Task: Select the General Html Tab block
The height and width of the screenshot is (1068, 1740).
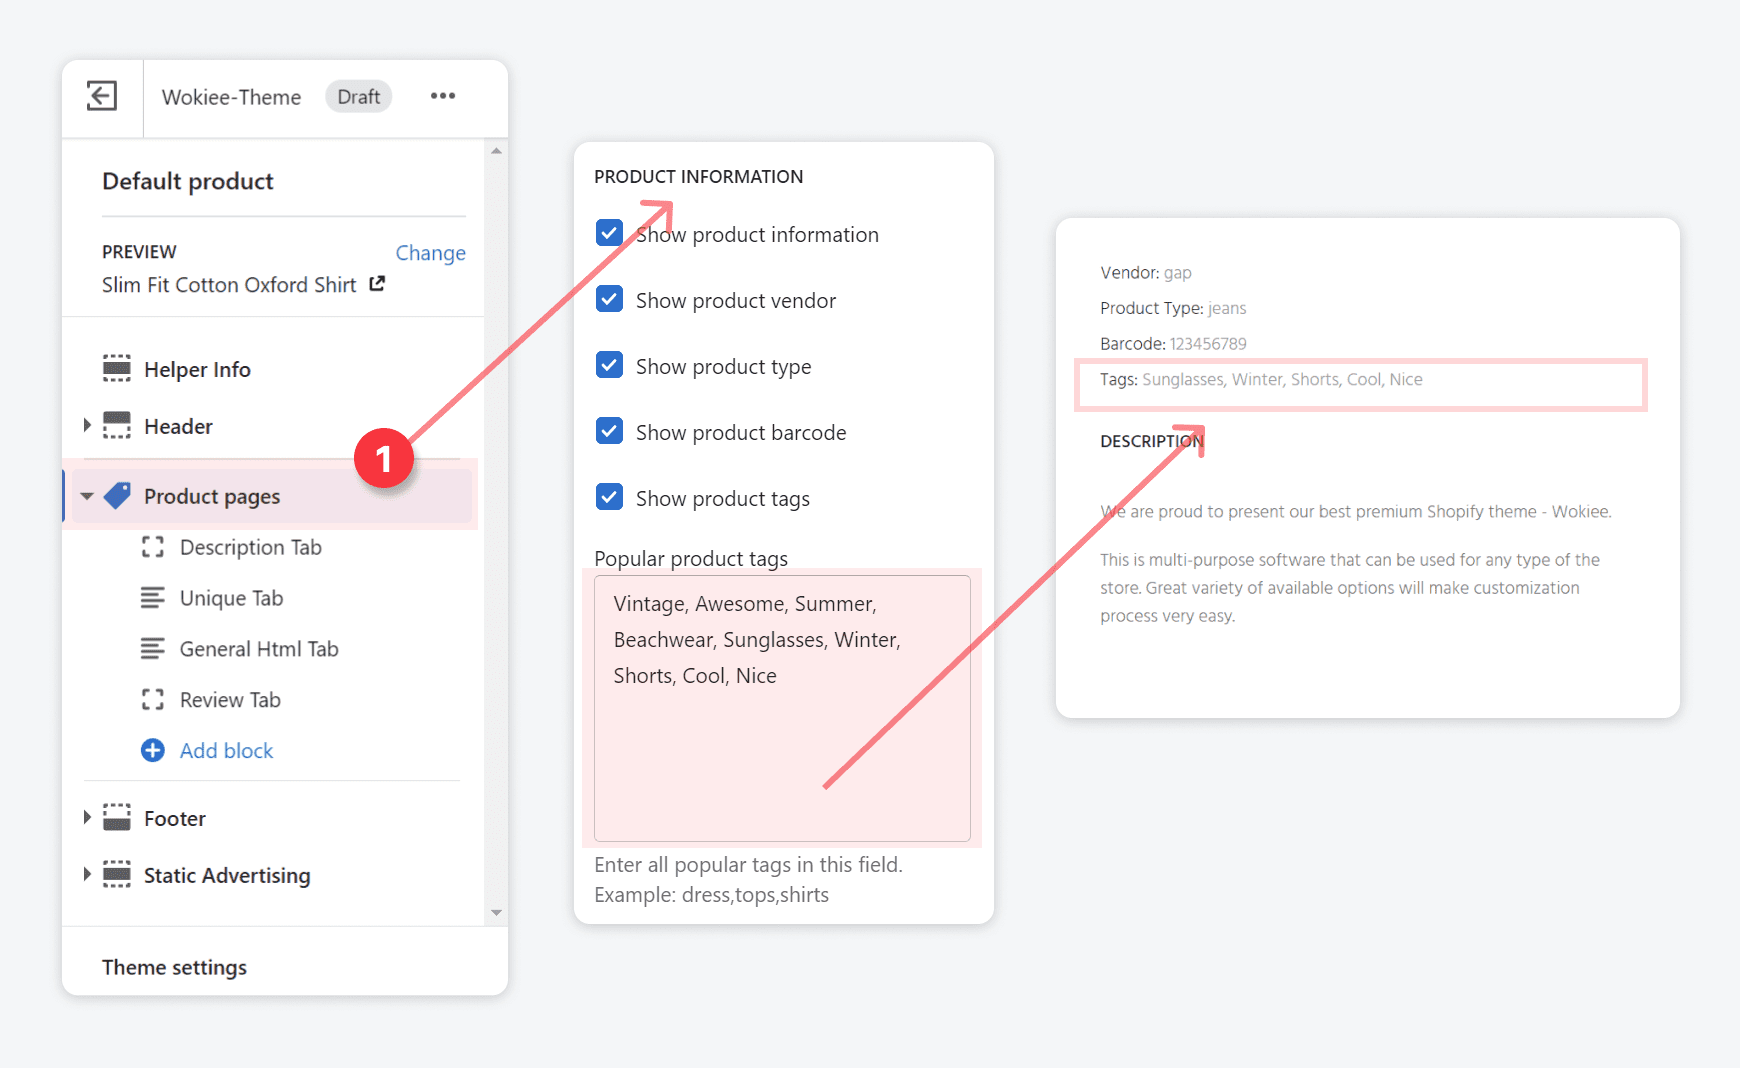Action: click(258, 649)
